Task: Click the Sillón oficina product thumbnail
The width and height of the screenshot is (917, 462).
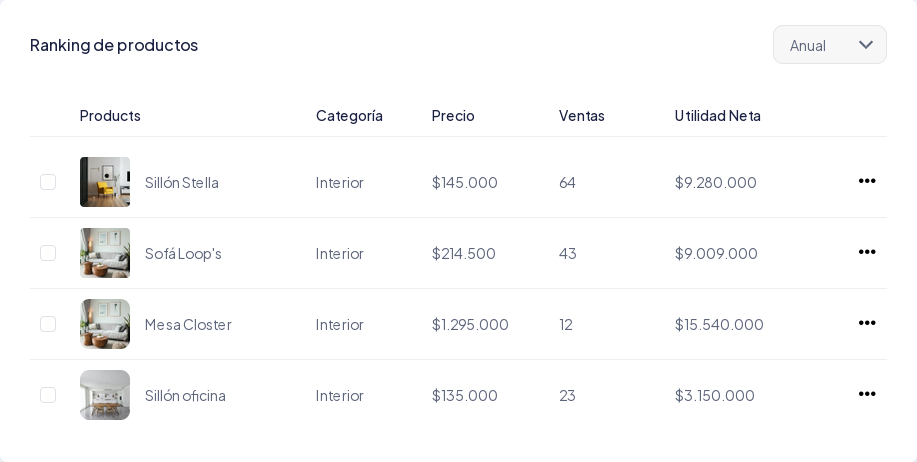Action: pos(105,395)
